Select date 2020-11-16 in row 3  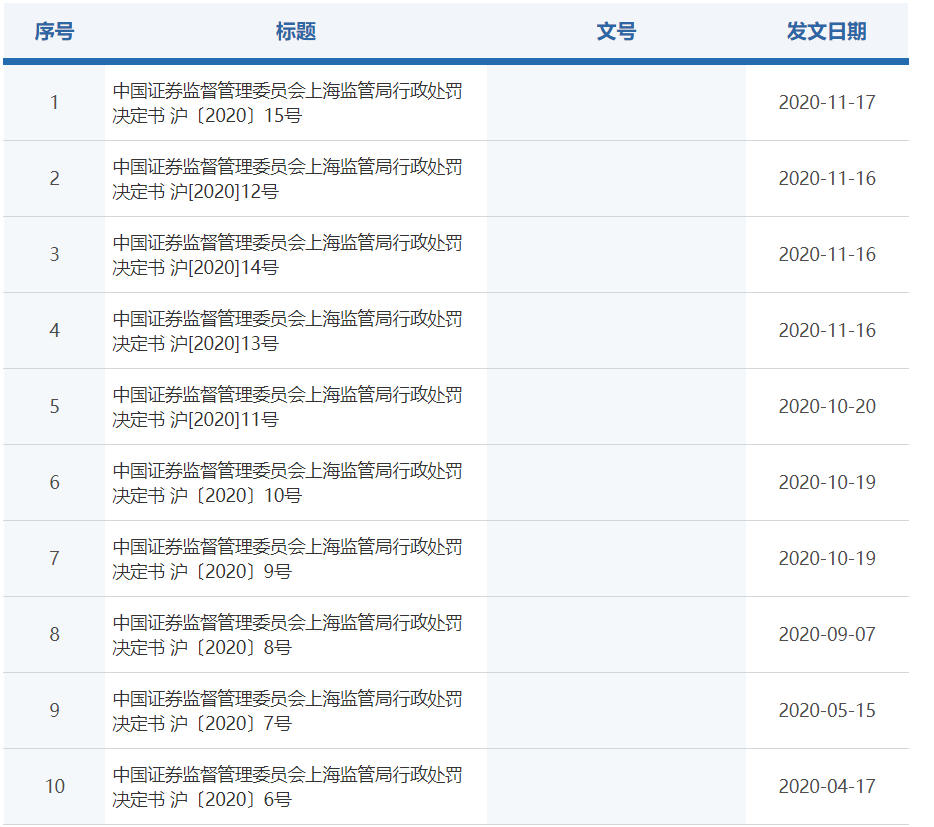click(827, 254)
